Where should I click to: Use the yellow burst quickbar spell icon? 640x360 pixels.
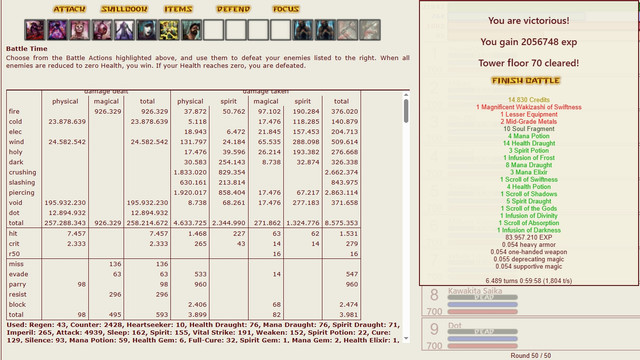click(x=169, y=30)
